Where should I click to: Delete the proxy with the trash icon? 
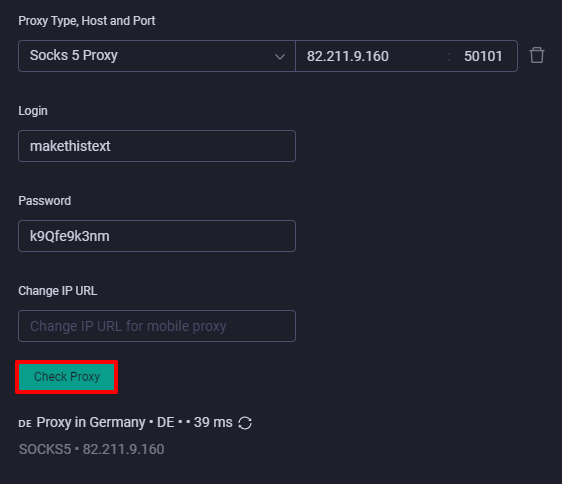[537, 56]
